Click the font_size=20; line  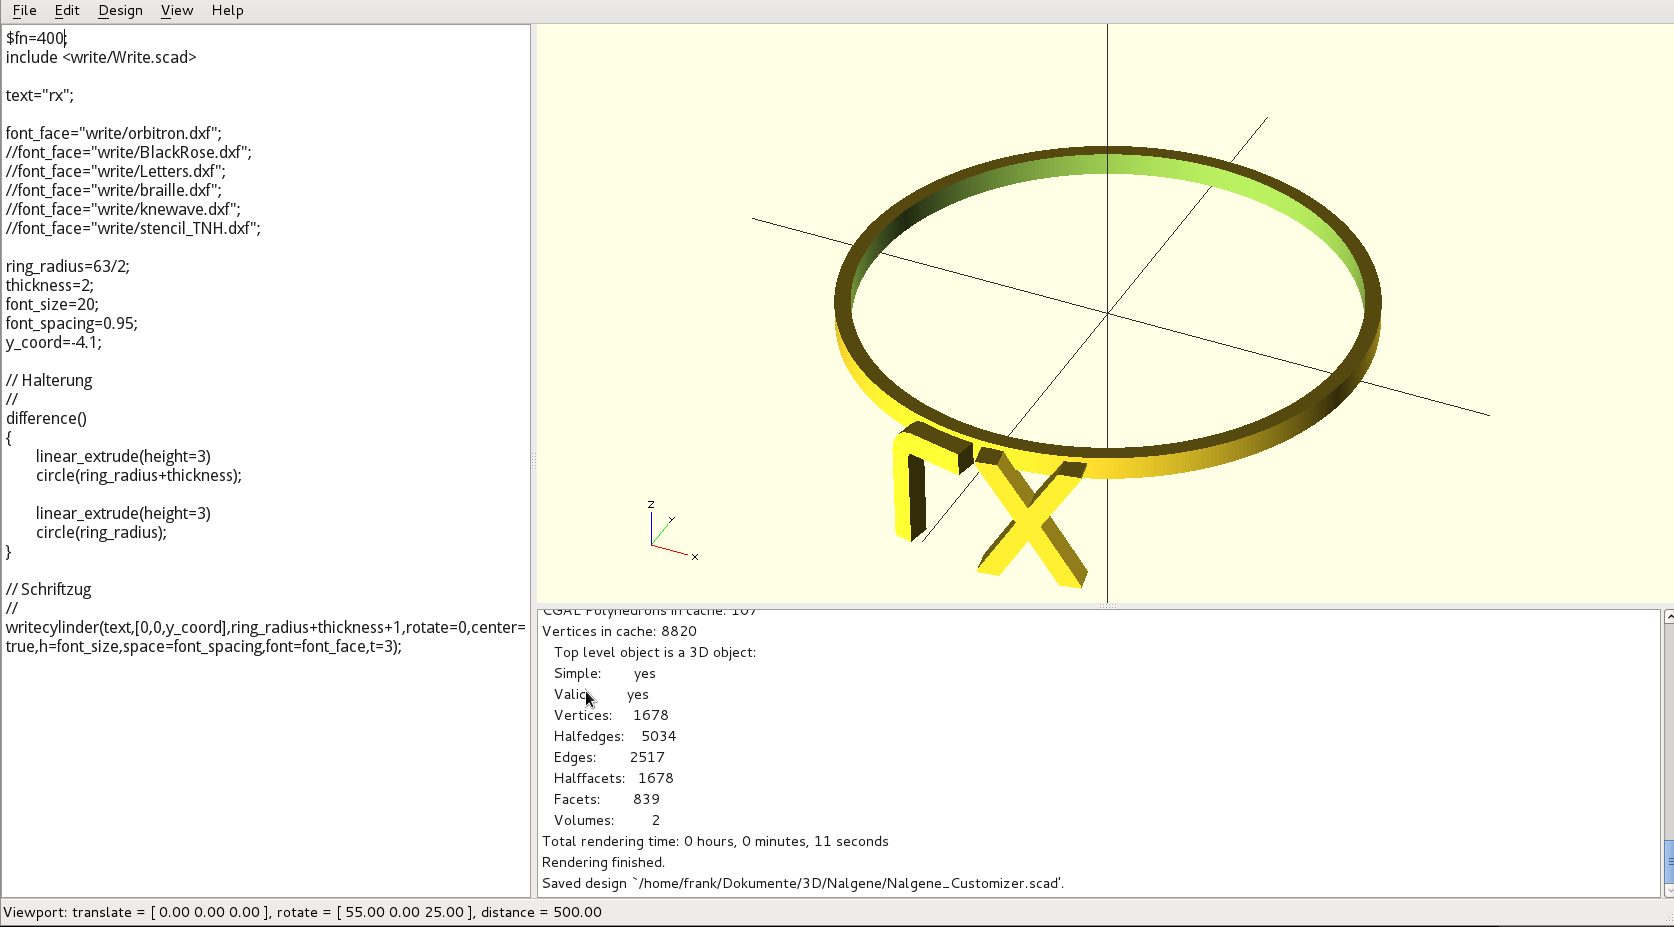pos(52,304)
